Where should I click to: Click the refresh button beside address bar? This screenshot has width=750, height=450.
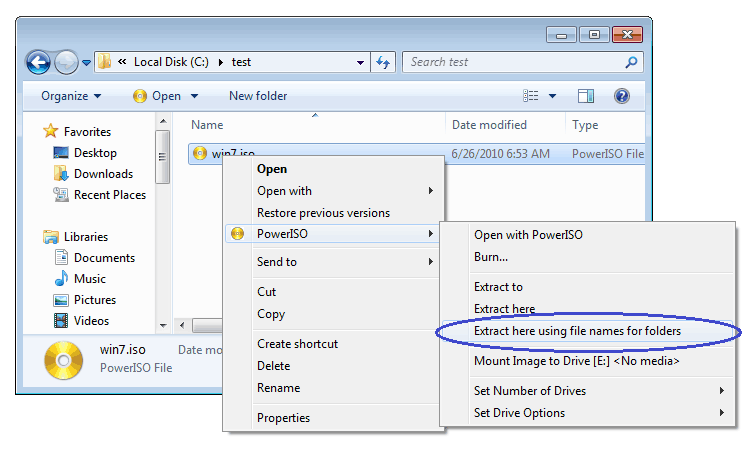[383, 62]
